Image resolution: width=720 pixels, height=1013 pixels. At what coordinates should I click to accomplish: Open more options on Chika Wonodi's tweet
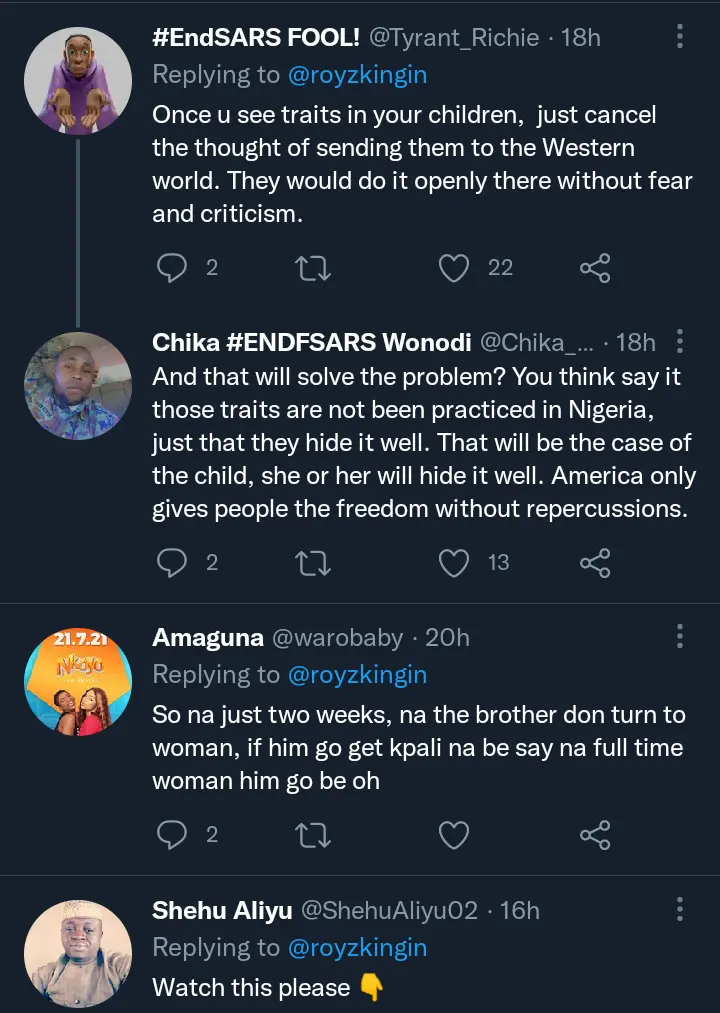click(680, 342)
